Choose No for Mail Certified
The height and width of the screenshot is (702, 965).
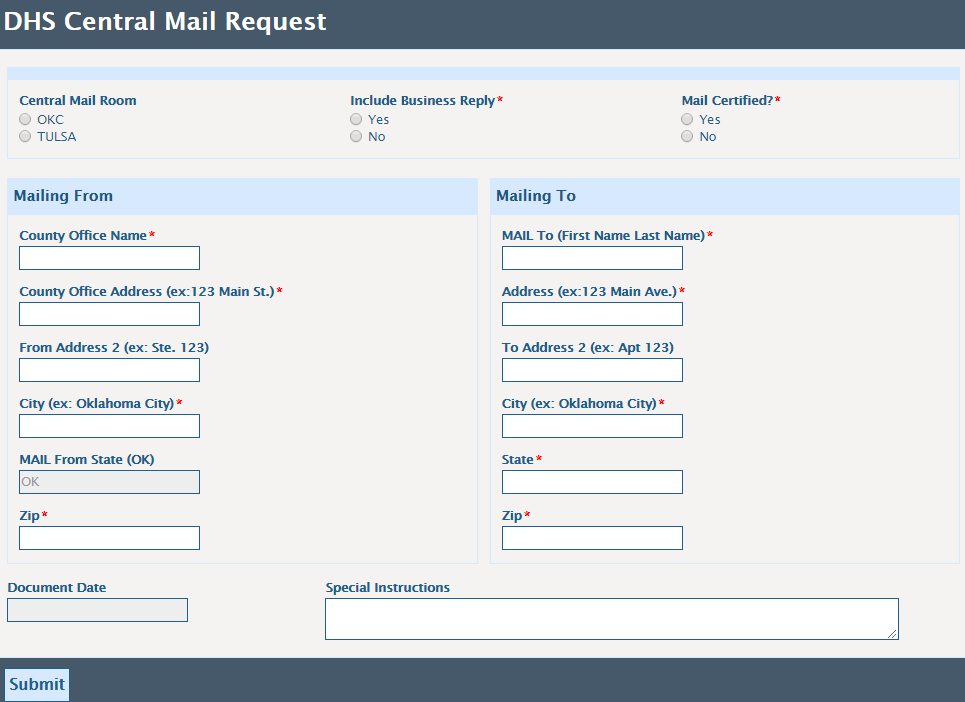(x=687, y=136)
